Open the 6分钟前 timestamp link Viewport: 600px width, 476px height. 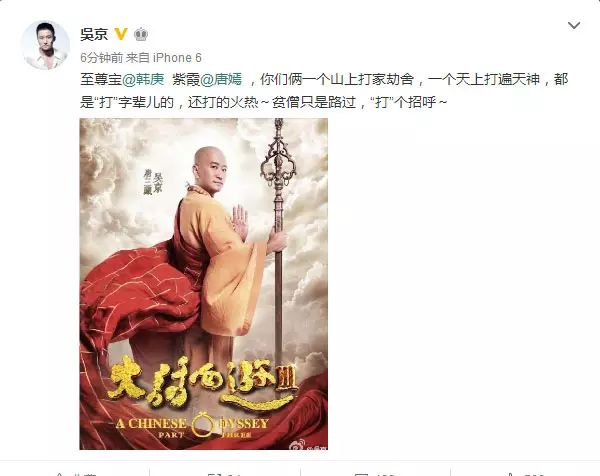[101, 58]
